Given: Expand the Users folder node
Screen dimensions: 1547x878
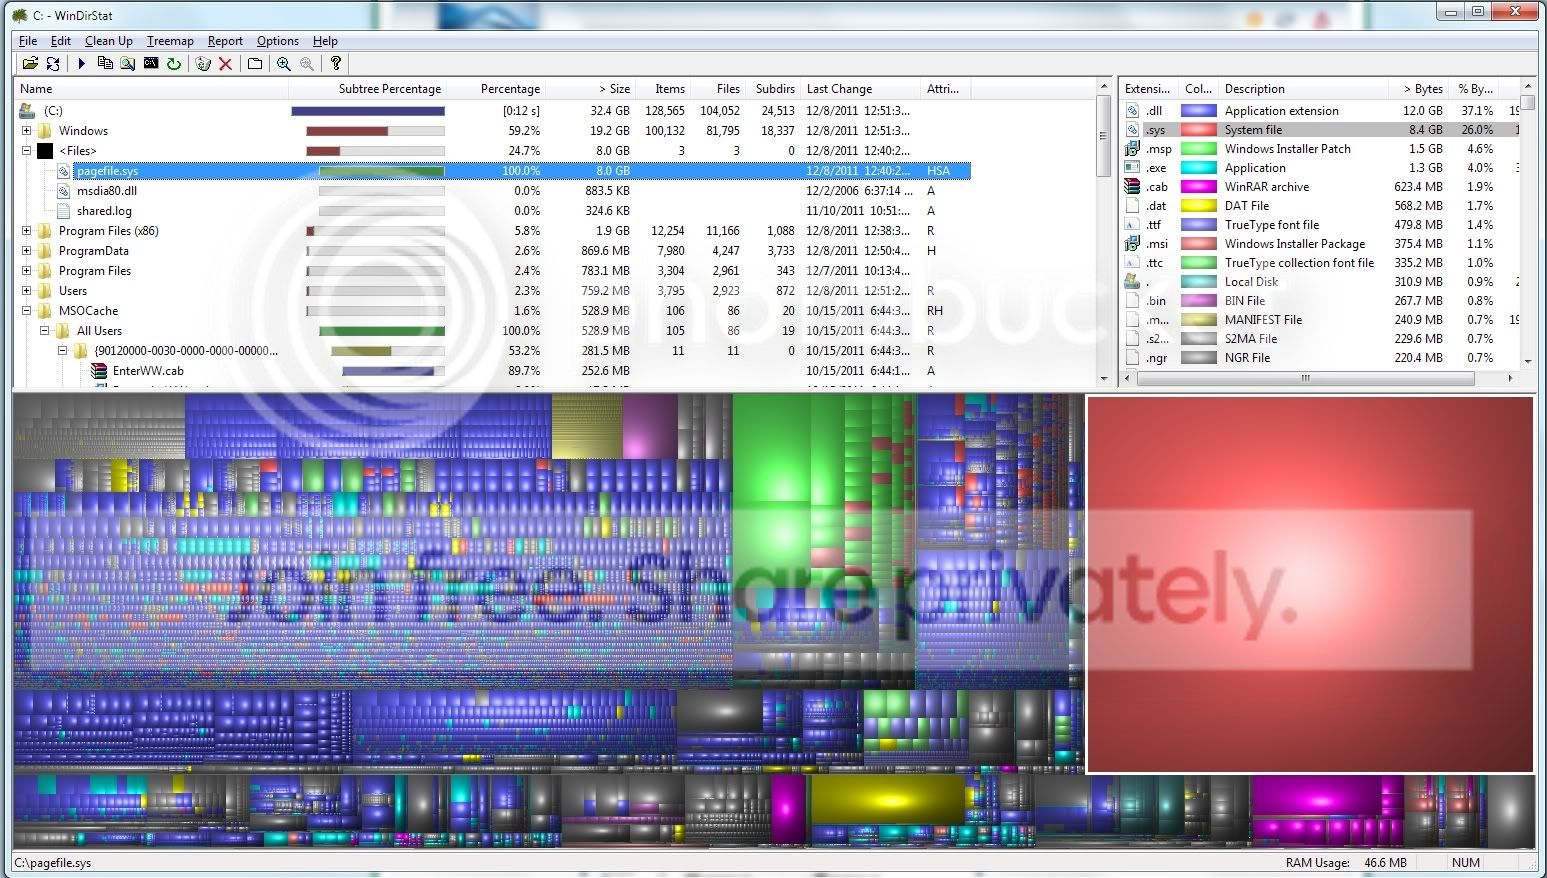Looking at the screenshot, I should coord(26,291).
